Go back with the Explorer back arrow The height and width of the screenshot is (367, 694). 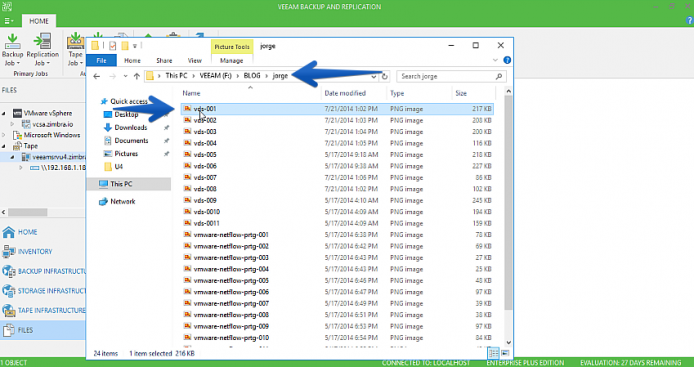pyautogui.click(x=96, y=76)
